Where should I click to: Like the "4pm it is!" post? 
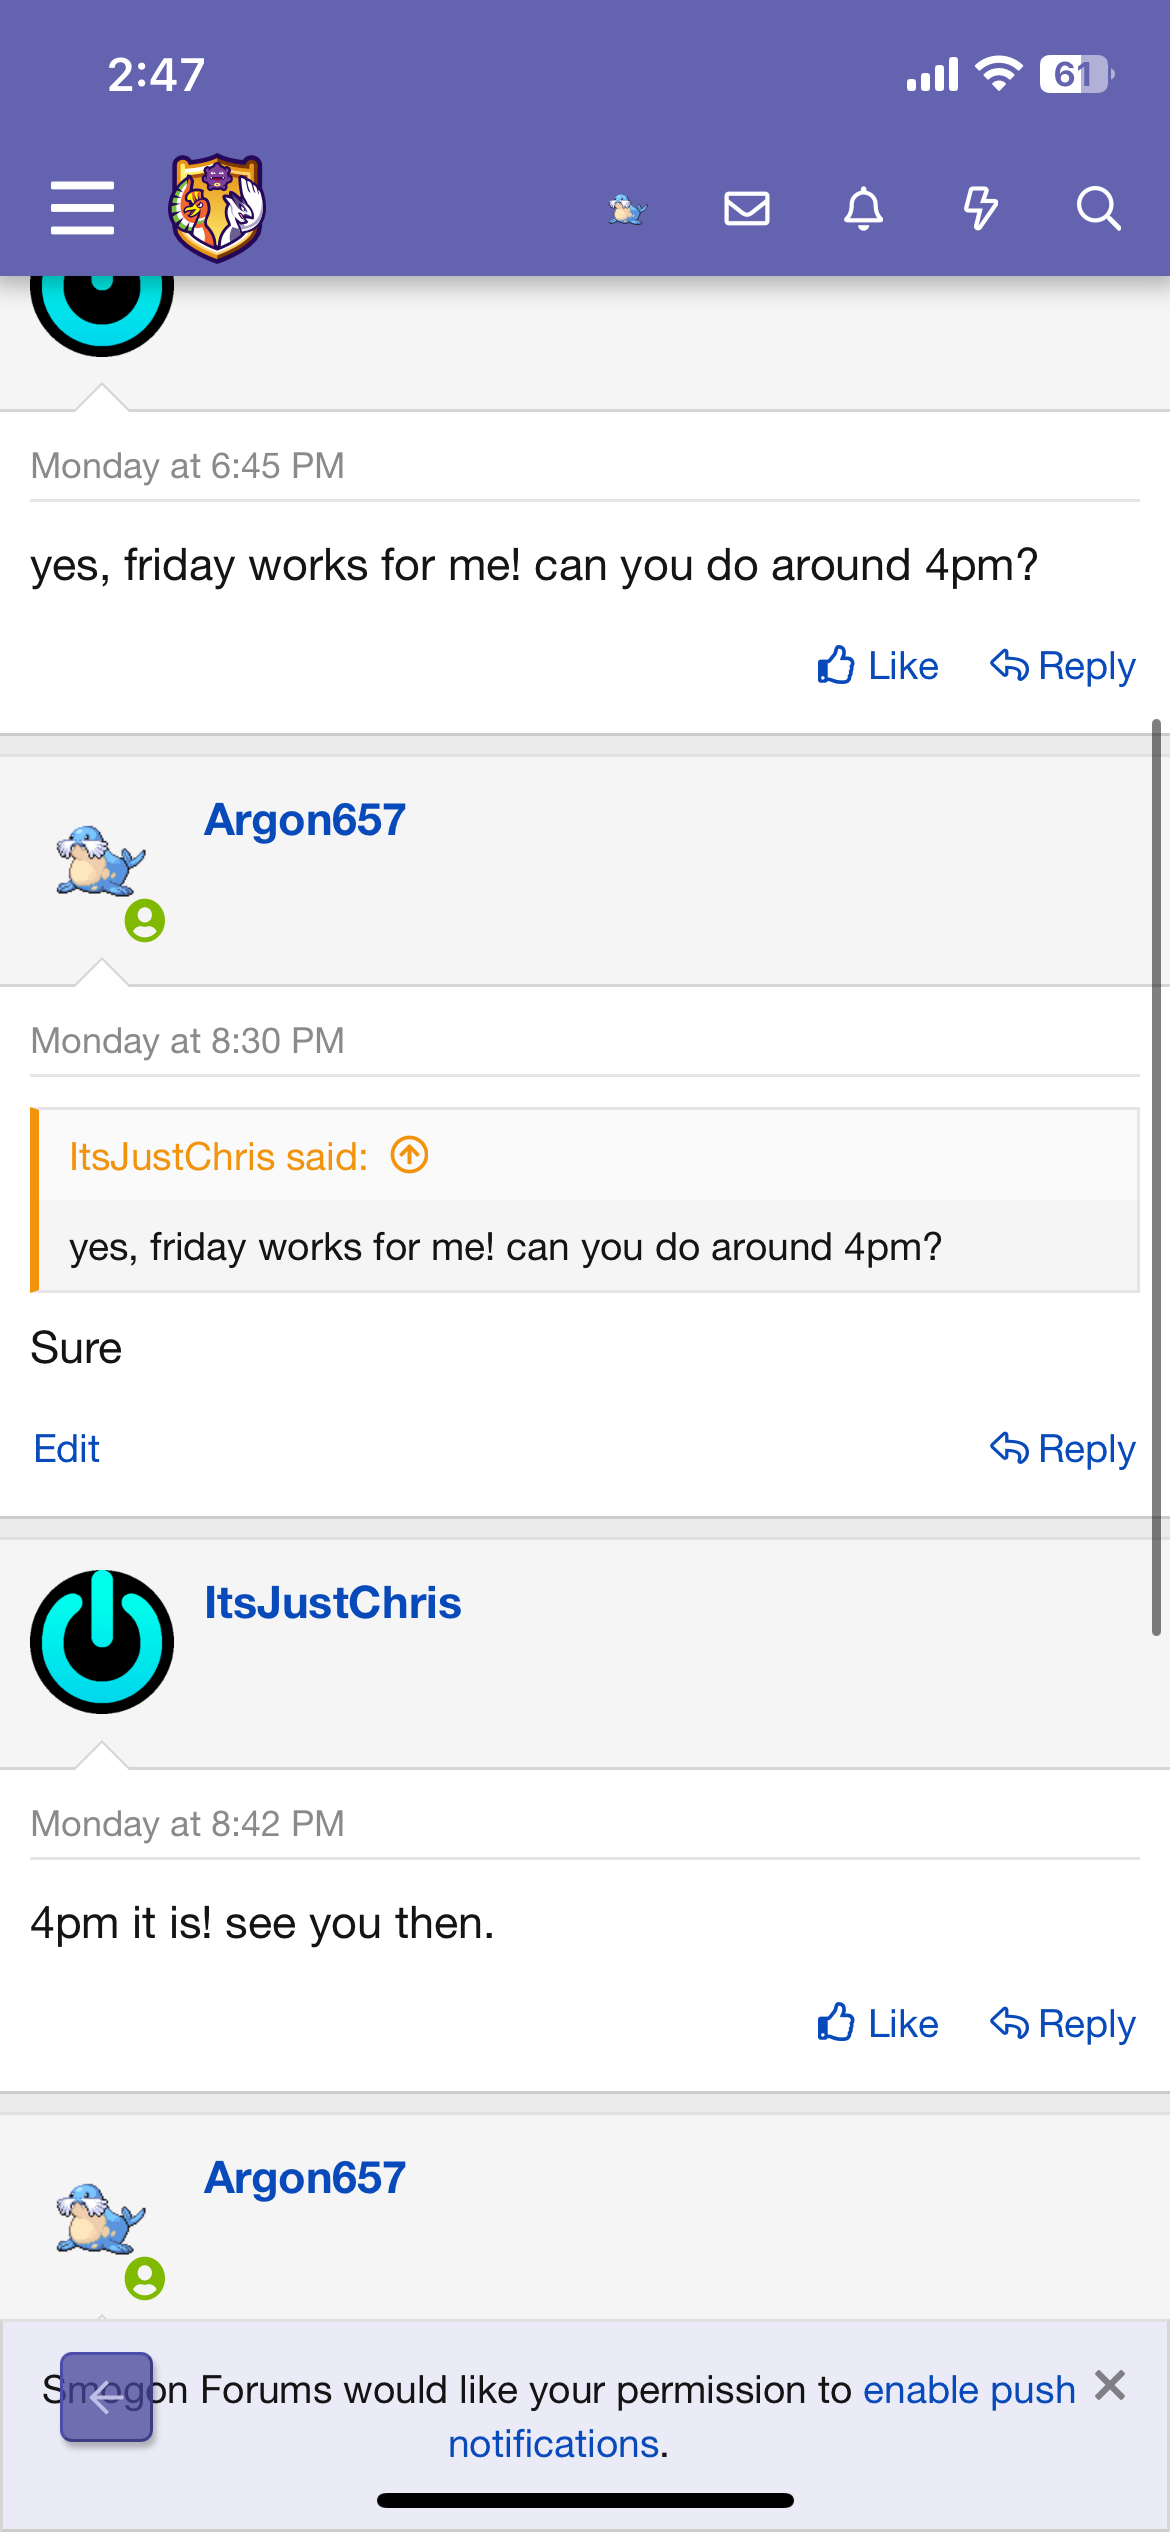(878, 2023)
